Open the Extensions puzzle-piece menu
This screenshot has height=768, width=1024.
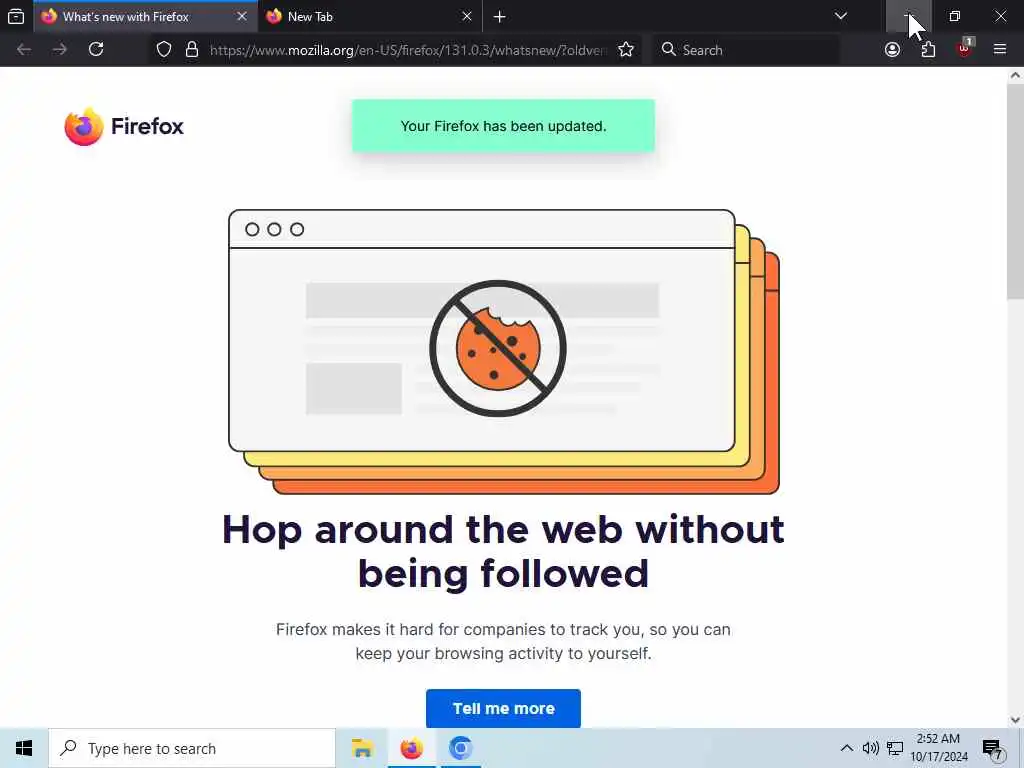click(928, 50)
